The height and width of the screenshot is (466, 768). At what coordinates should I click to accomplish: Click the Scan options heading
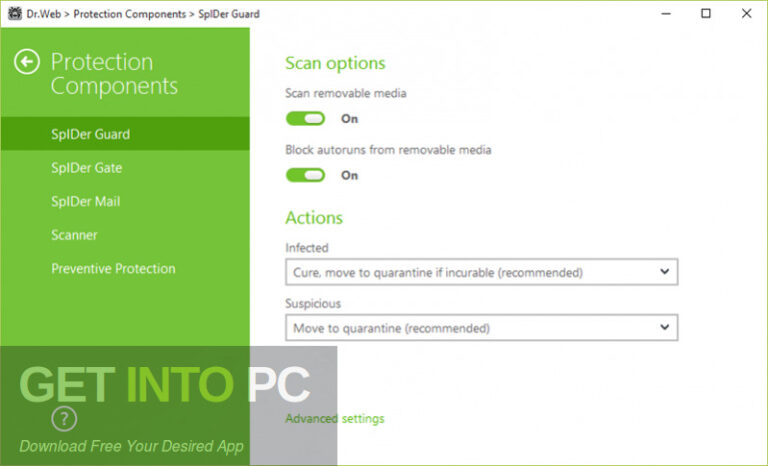click(x=336, y=63)
